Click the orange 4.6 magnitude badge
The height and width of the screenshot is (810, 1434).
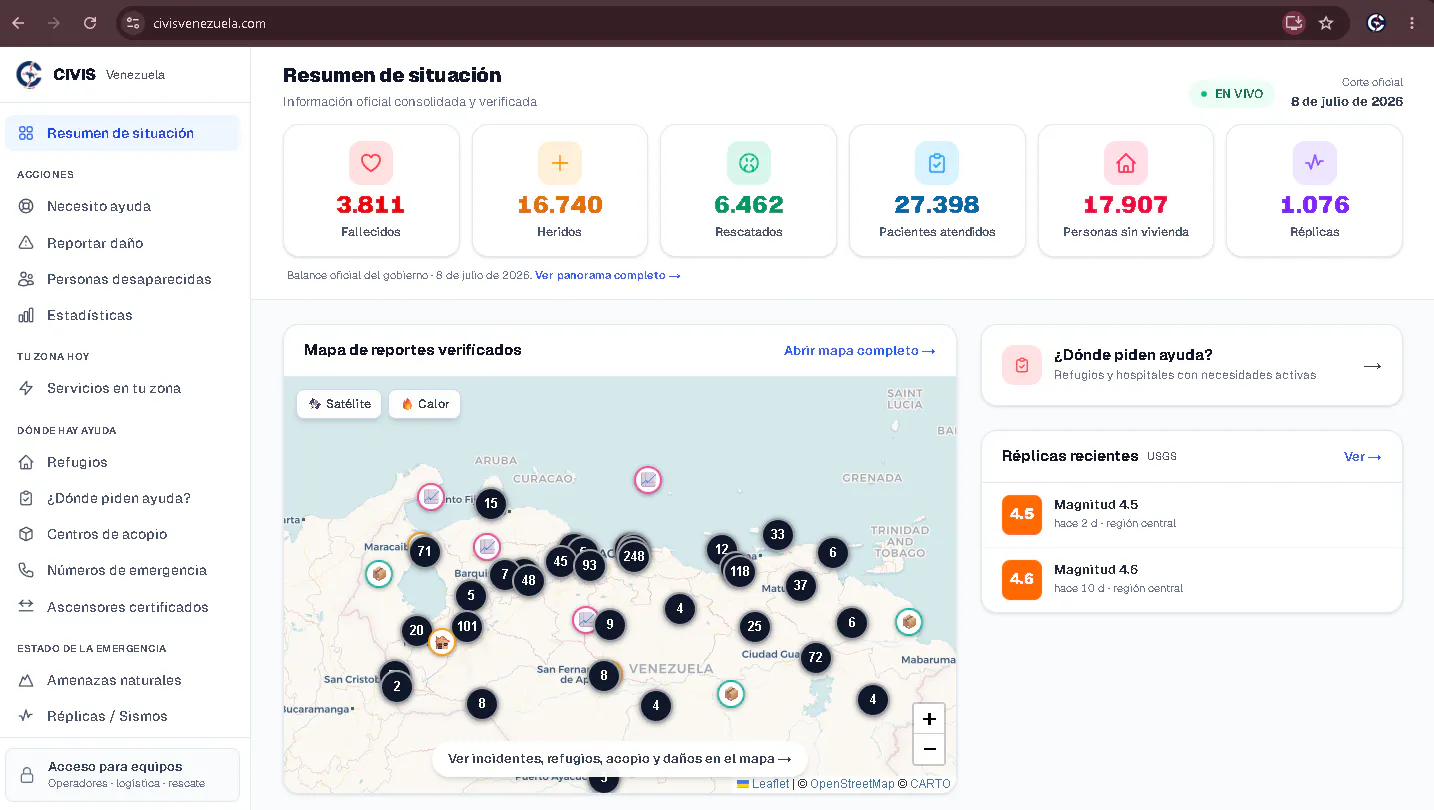point(1022,579)
